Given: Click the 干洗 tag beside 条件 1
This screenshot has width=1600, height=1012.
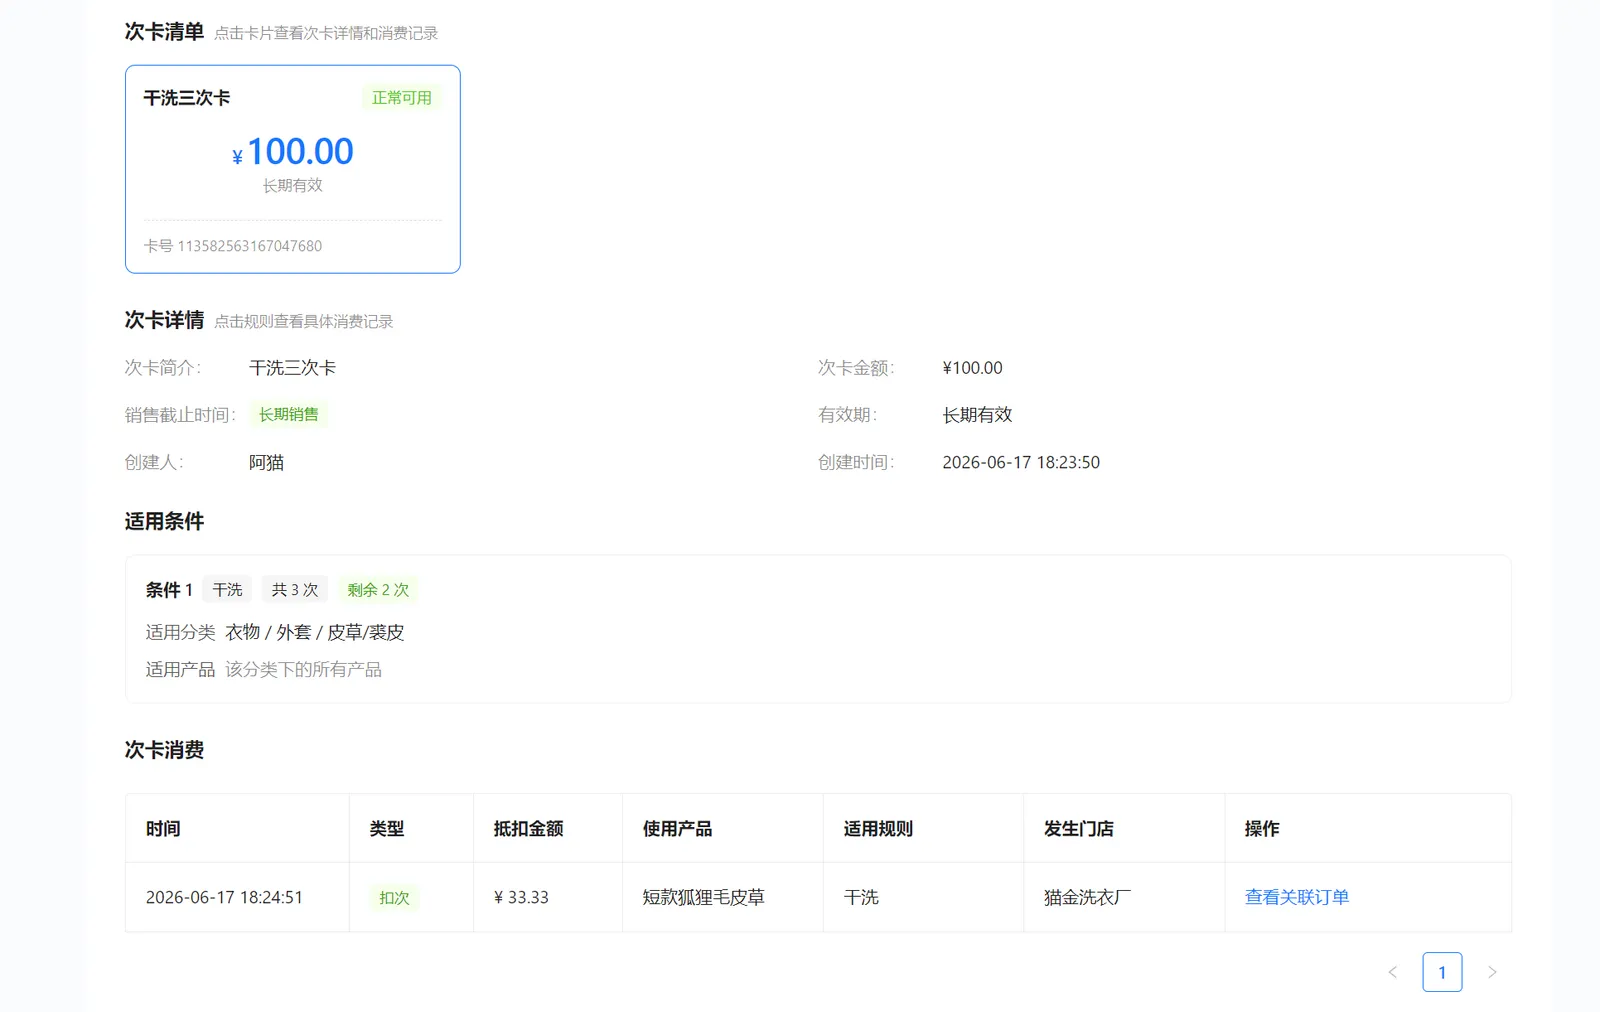Looking at the screenshot, I should (x=227, y=590).
